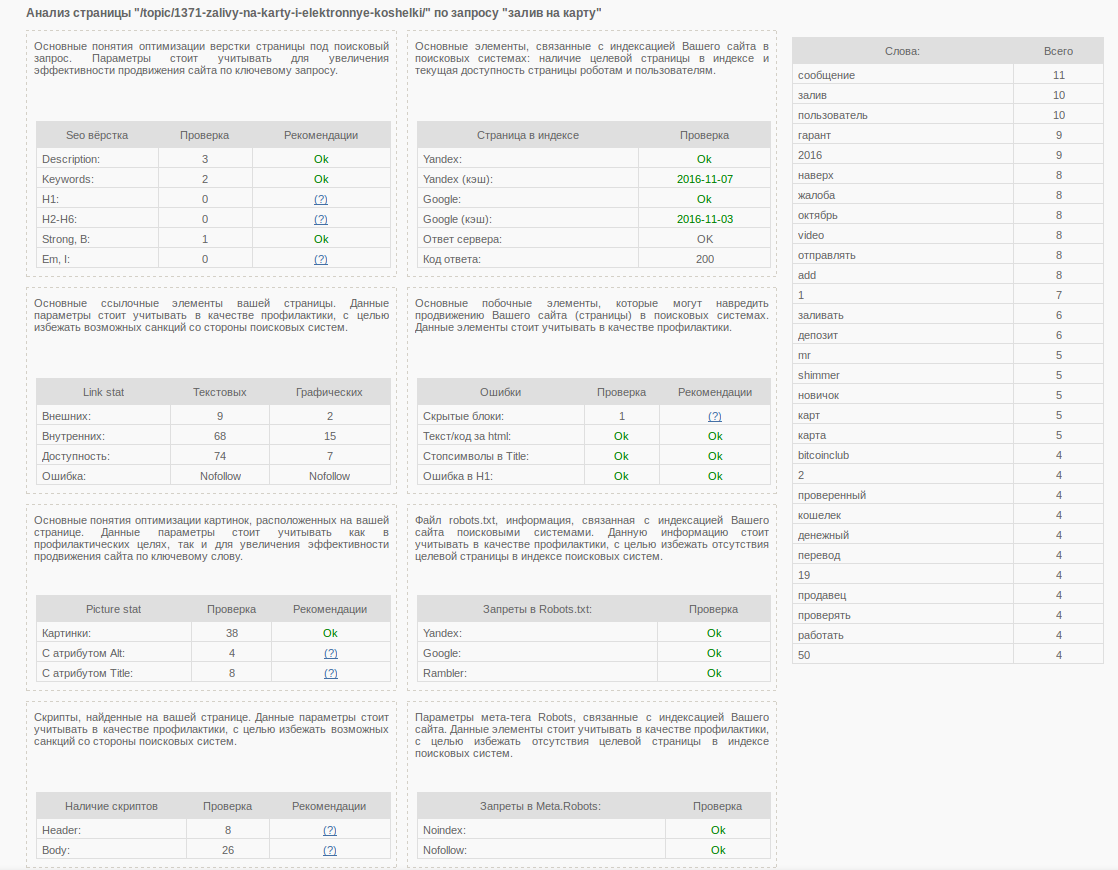Image resolution: width=1118 pixels, height=870 pixels.
Task: Select the word 'проверять' row
Action: click(948, 614)
